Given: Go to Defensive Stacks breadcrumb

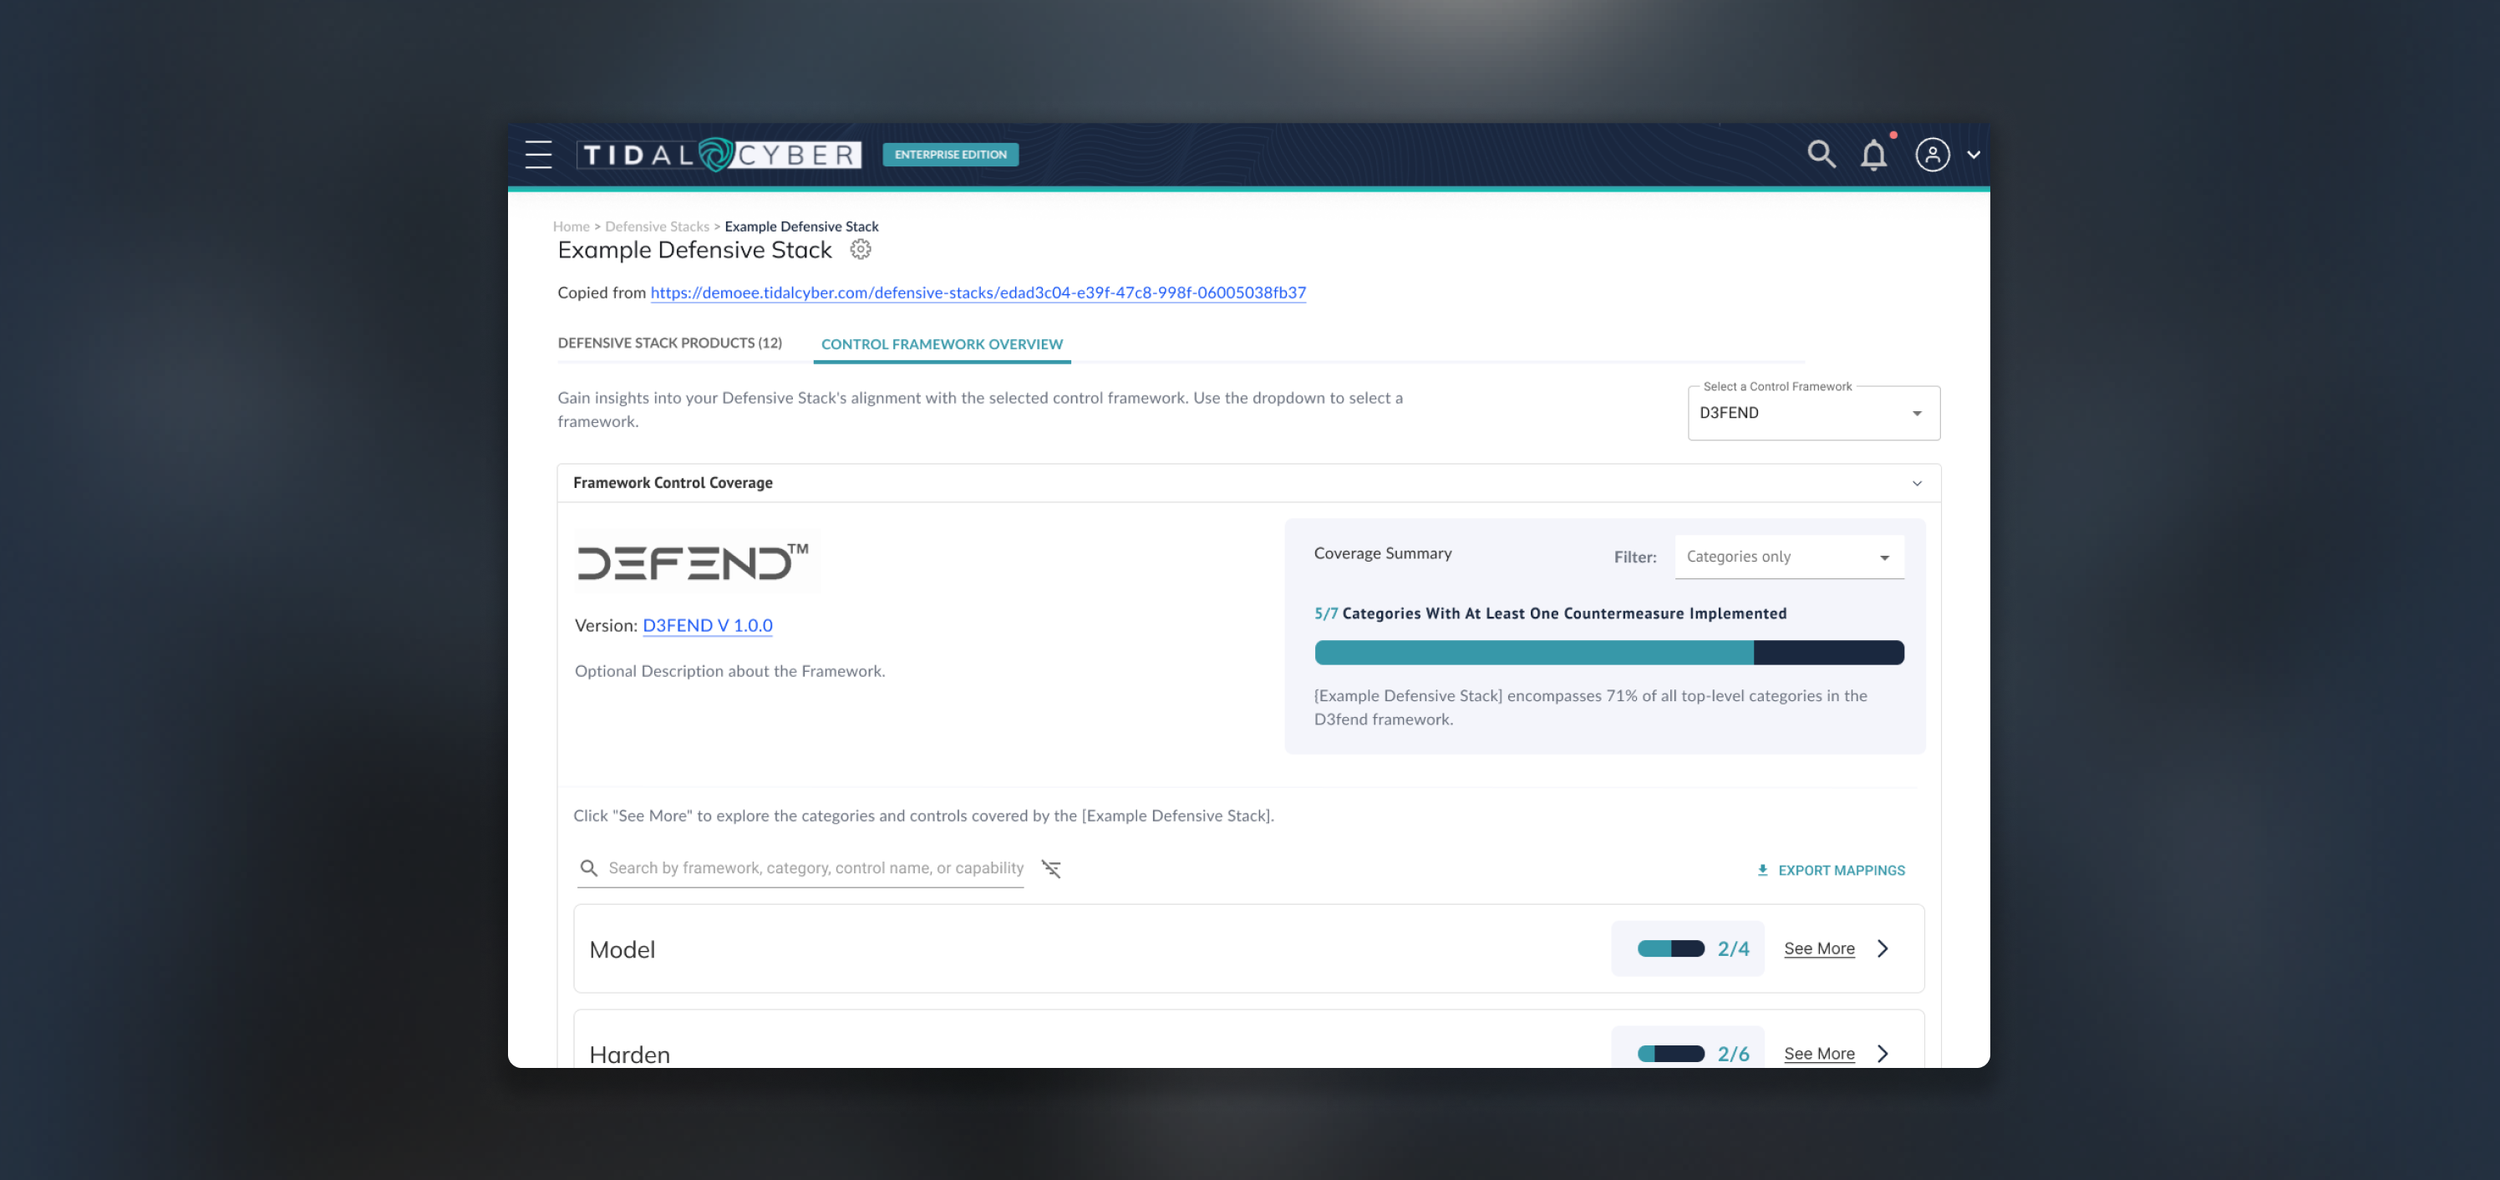Looking at the screenshot, I should pos(656,227).
